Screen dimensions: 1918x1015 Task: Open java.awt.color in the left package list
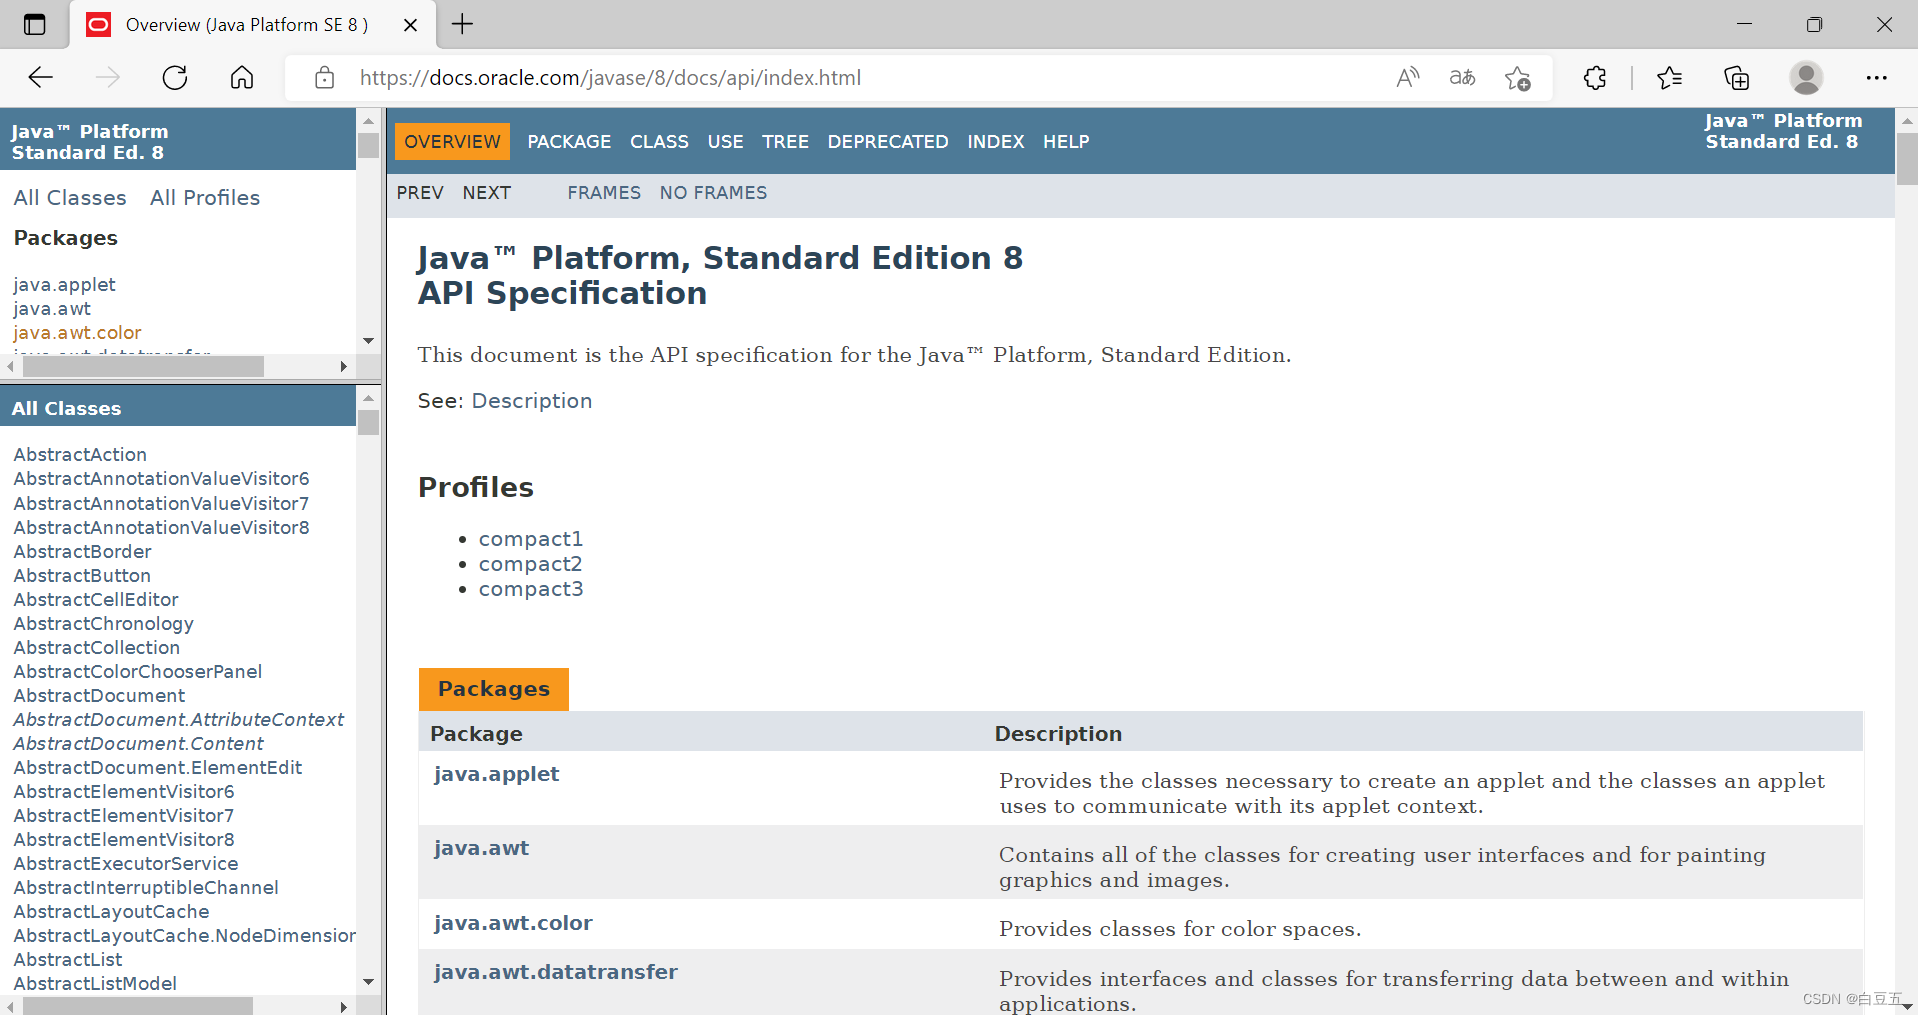click(77, 333)
